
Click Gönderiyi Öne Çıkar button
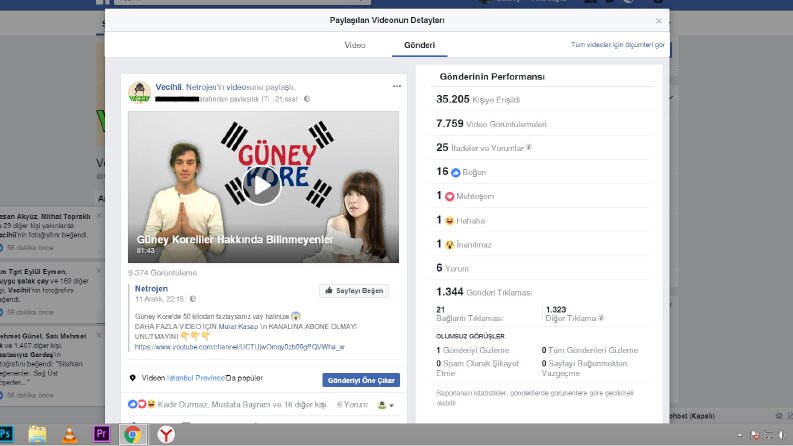pos(361,380)
